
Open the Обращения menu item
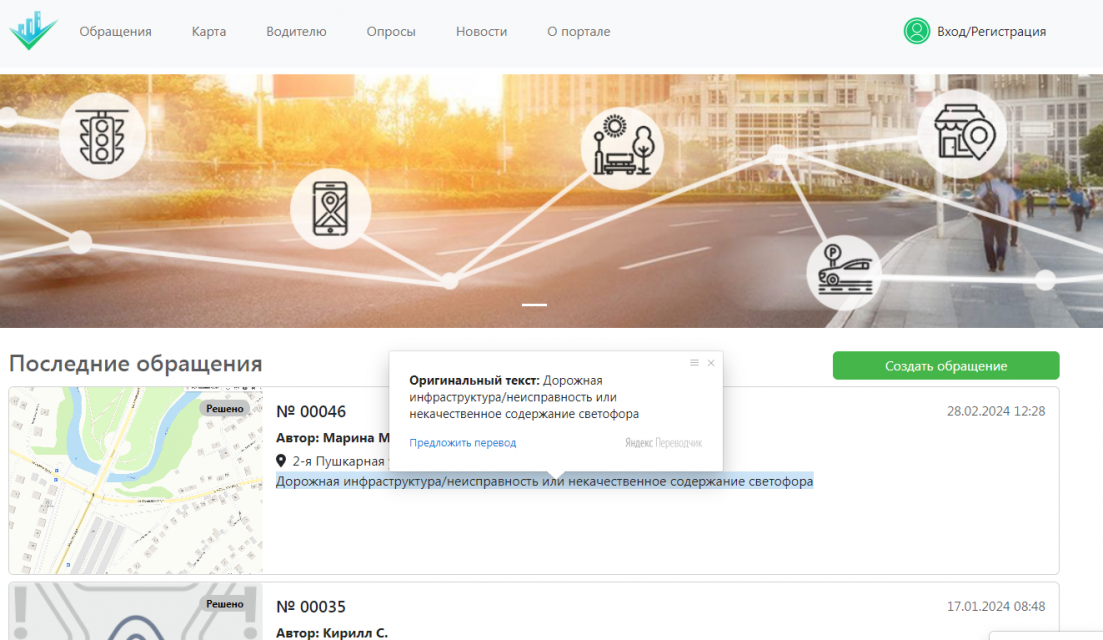[115, 31]
